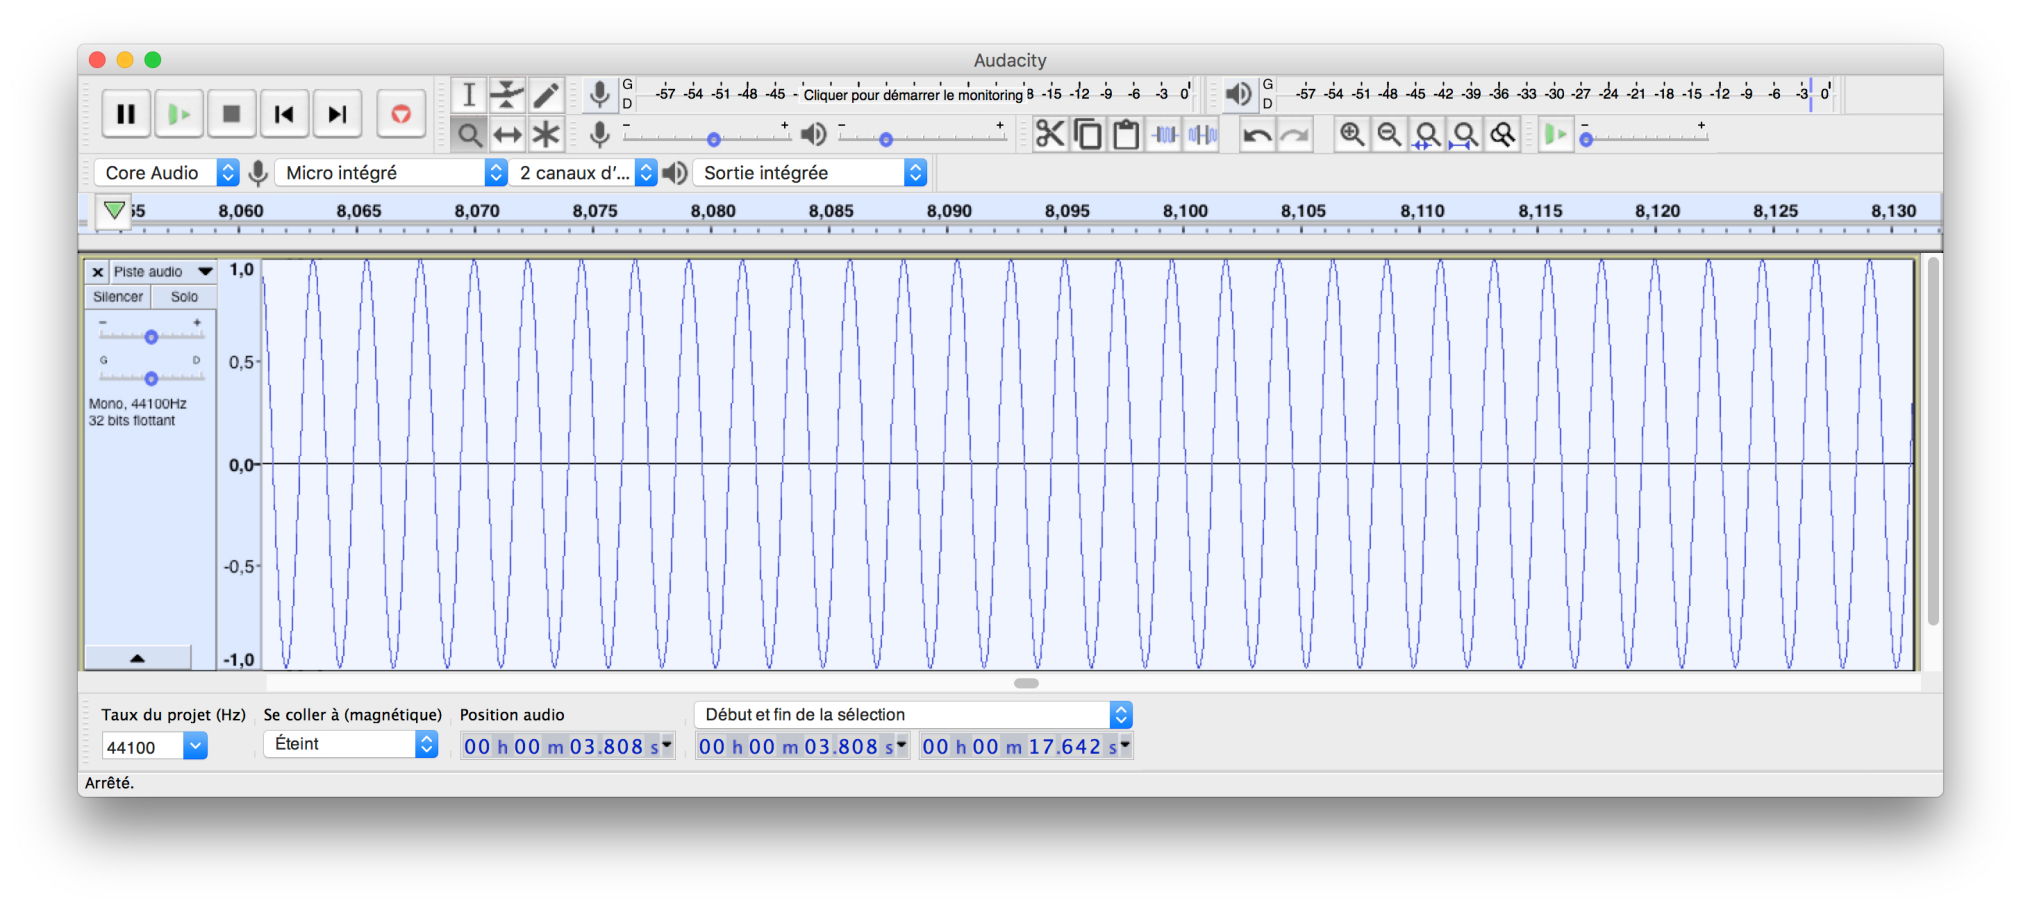Select the Zoom magnifier tool
This screenshot has width=2020, height=908.
click(468, 134)
